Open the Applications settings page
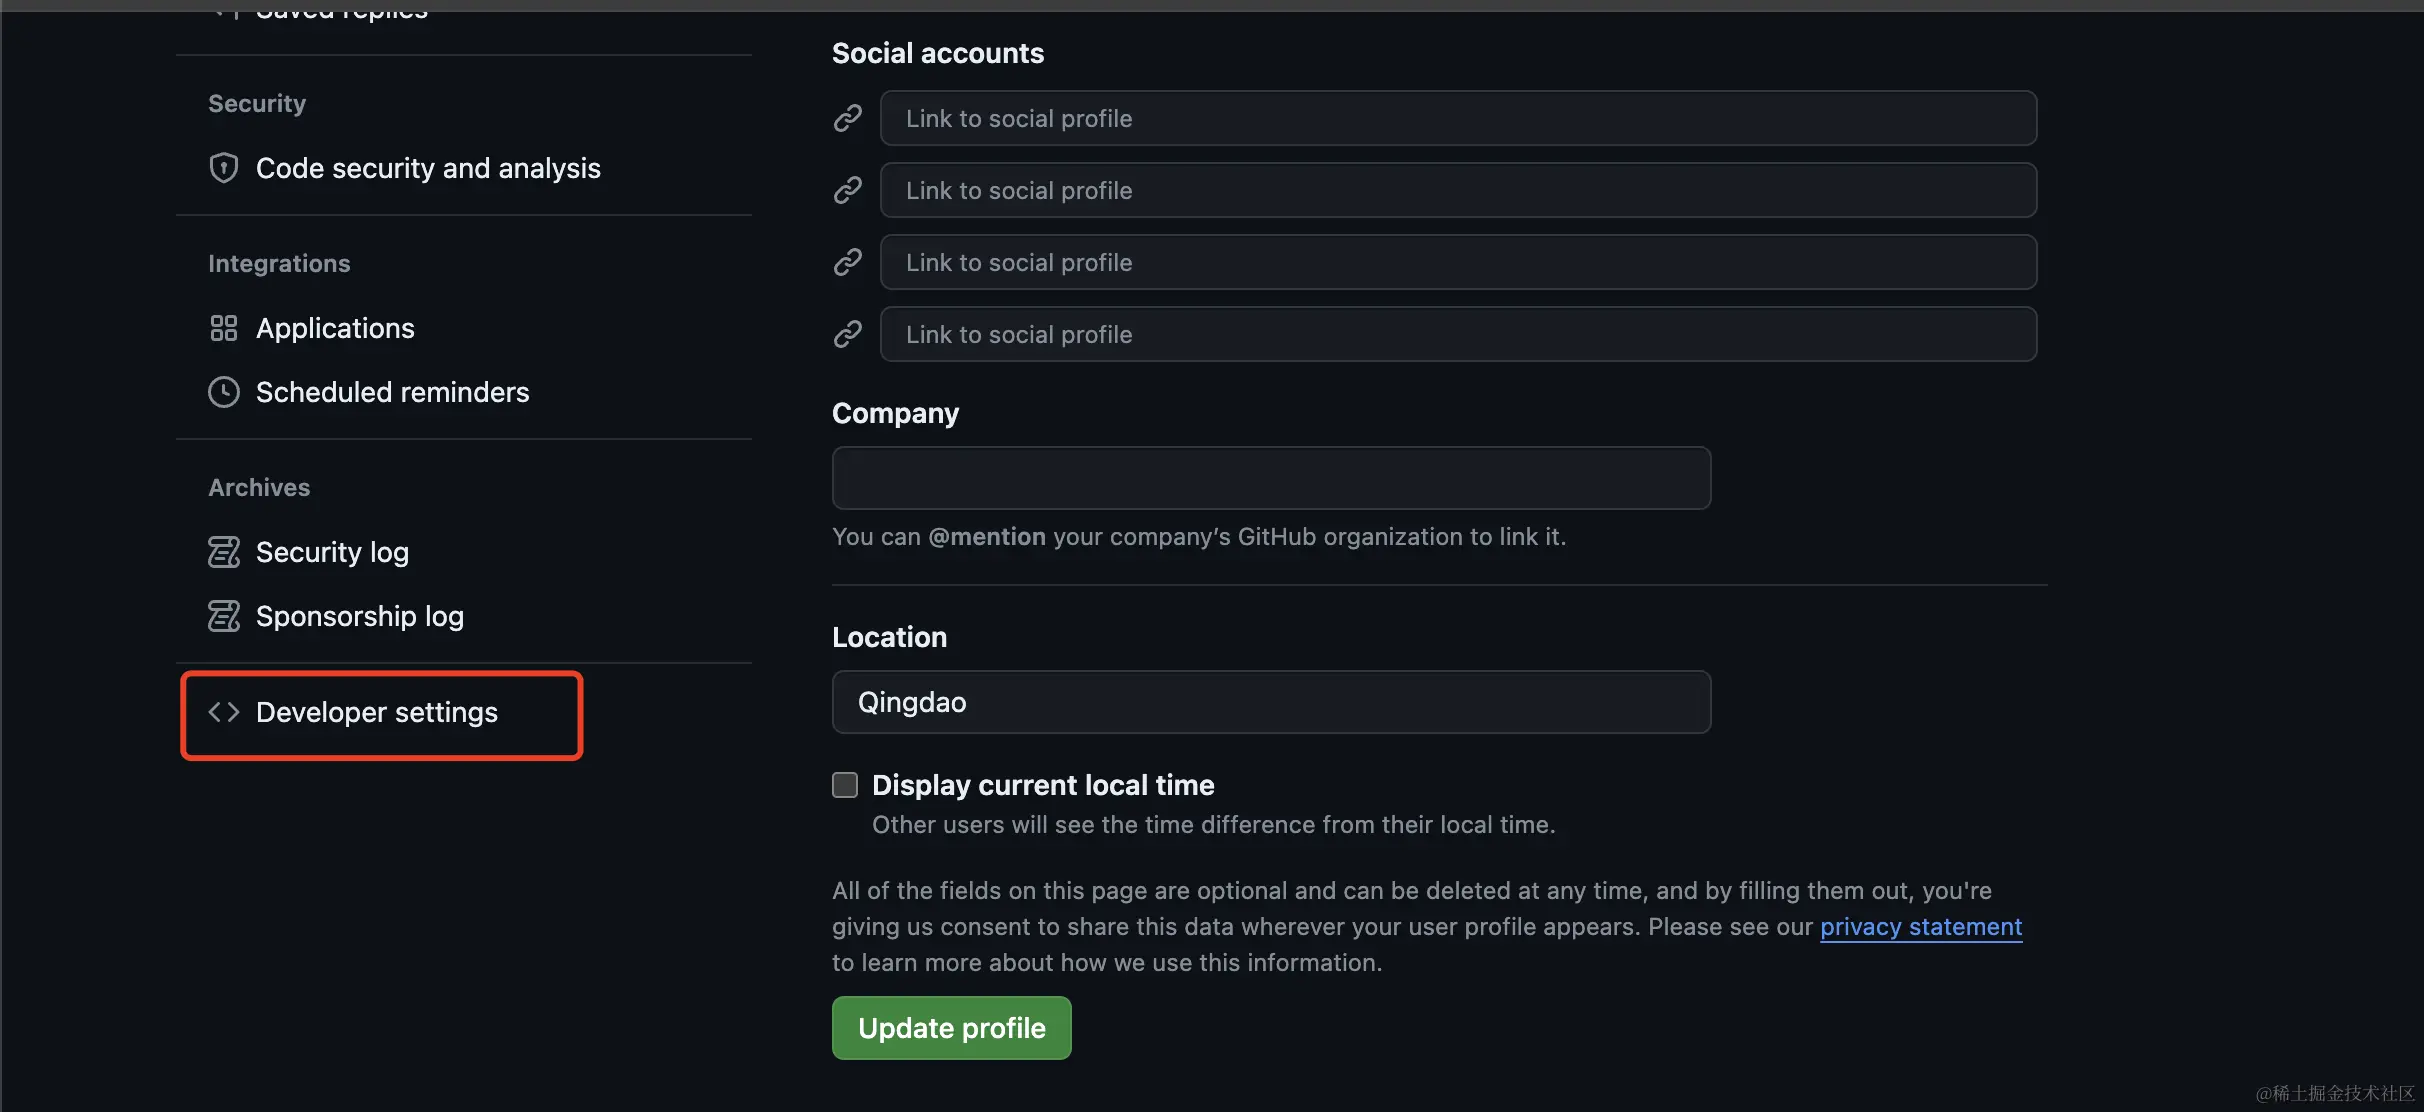The width and height of the screenshot is (2424, 1112). (335, 328)
